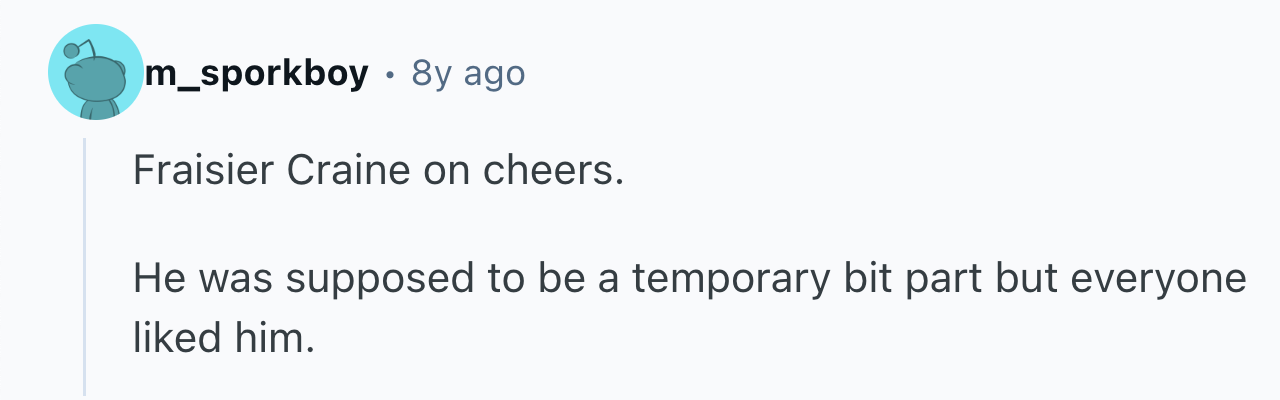Screen dimensions: 1280x400
Task: Click the word "everyone" in the comment
Action: coord(1159,279)
